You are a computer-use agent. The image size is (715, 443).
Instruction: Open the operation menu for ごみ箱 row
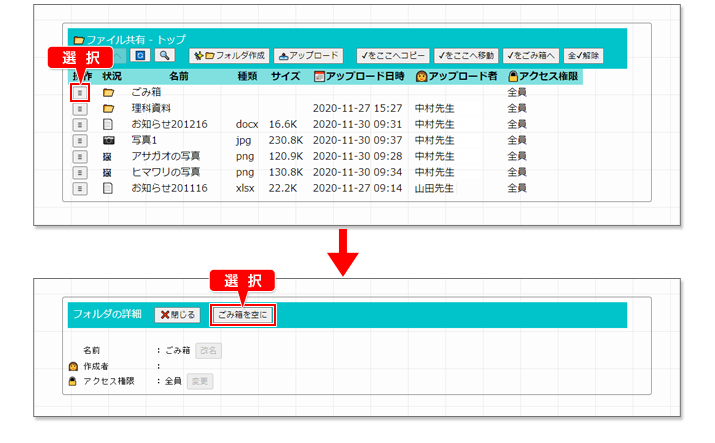(x=80, y=93)
